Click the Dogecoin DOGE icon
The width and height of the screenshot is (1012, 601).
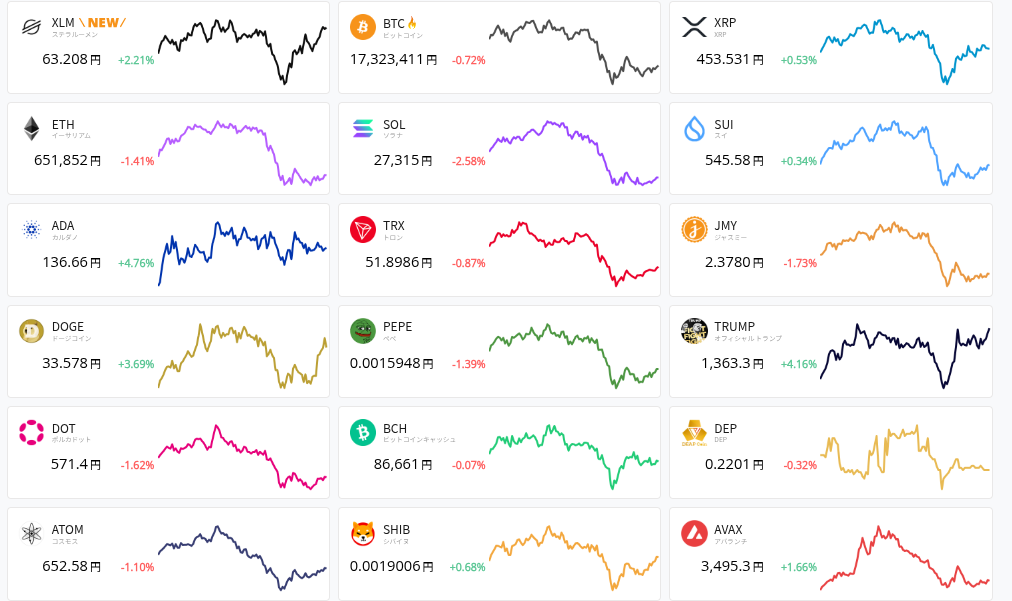[33, 331]
